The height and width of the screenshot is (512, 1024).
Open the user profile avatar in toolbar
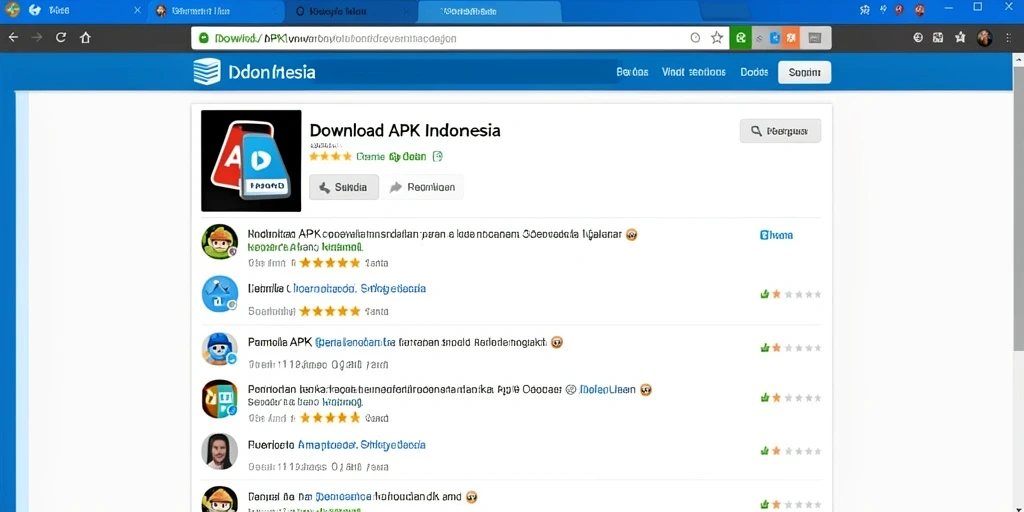pos(984,38)
